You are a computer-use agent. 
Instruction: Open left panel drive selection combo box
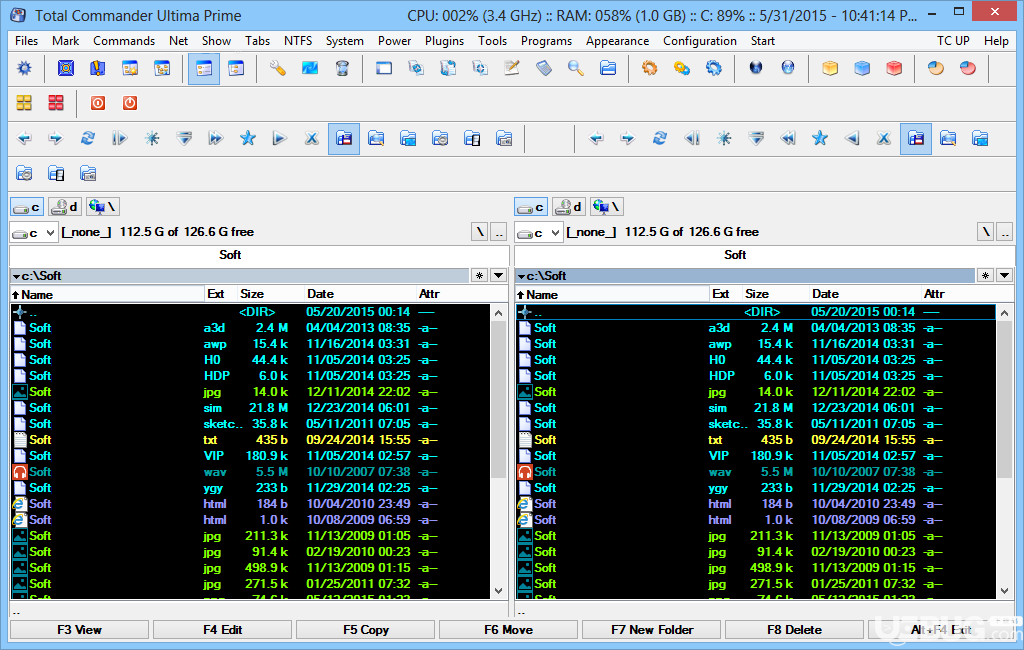point(34,233)
